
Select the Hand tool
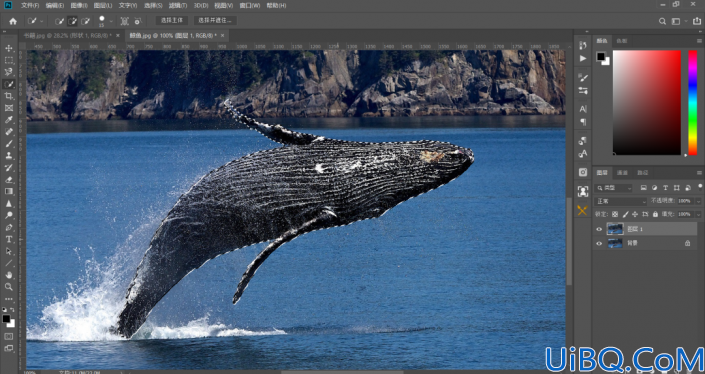9,275
